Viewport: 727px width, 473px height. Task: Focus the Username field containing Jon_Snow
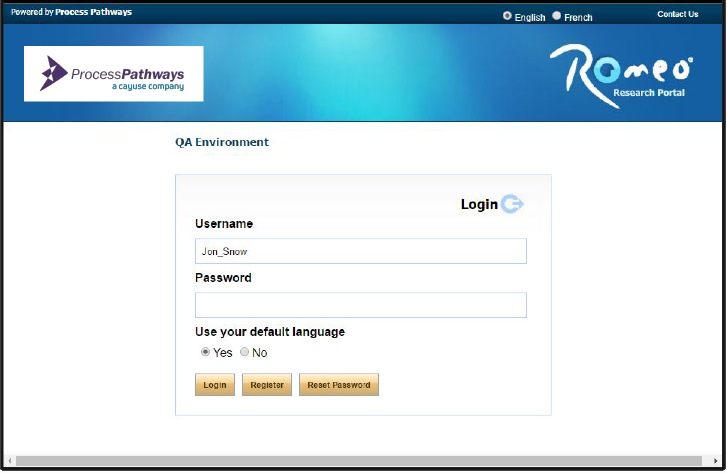pyautogui.click(x=360, y=251)
